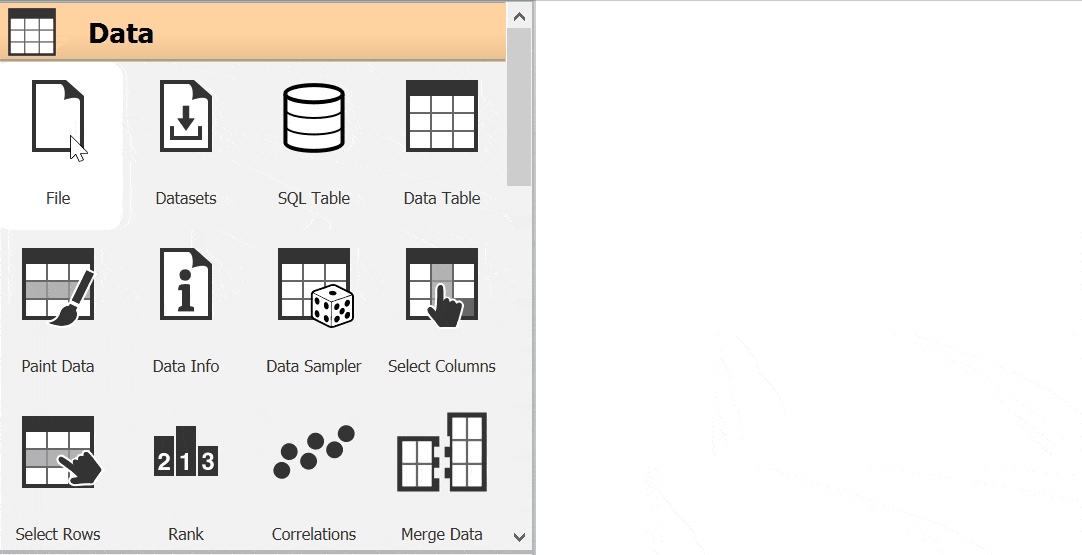
Task: Pick the Paint Data widget
Action: (58, 286)
